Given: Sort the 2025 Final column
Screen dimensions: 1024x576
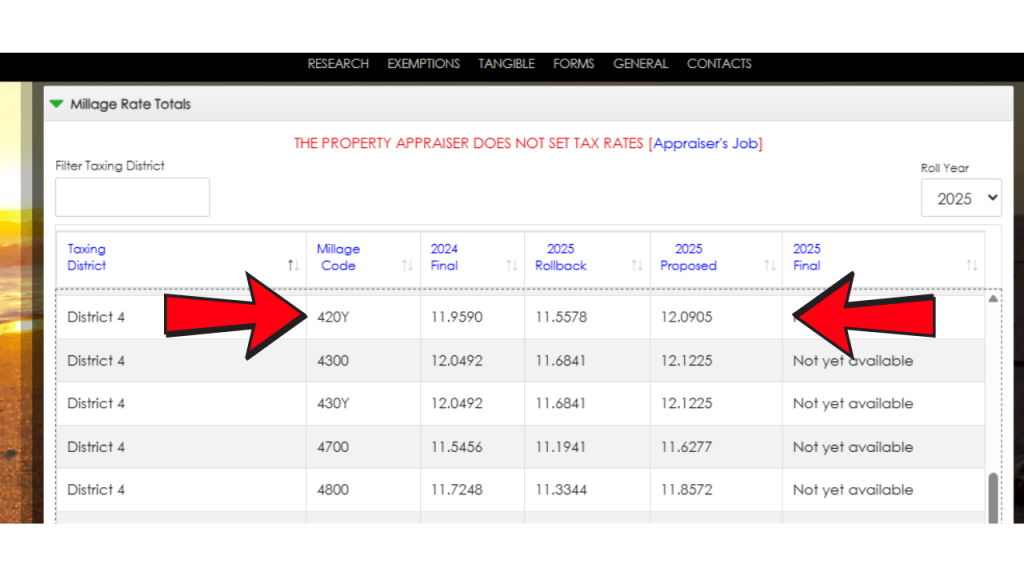Looking at the screenshot, I should tap(972, 266).
